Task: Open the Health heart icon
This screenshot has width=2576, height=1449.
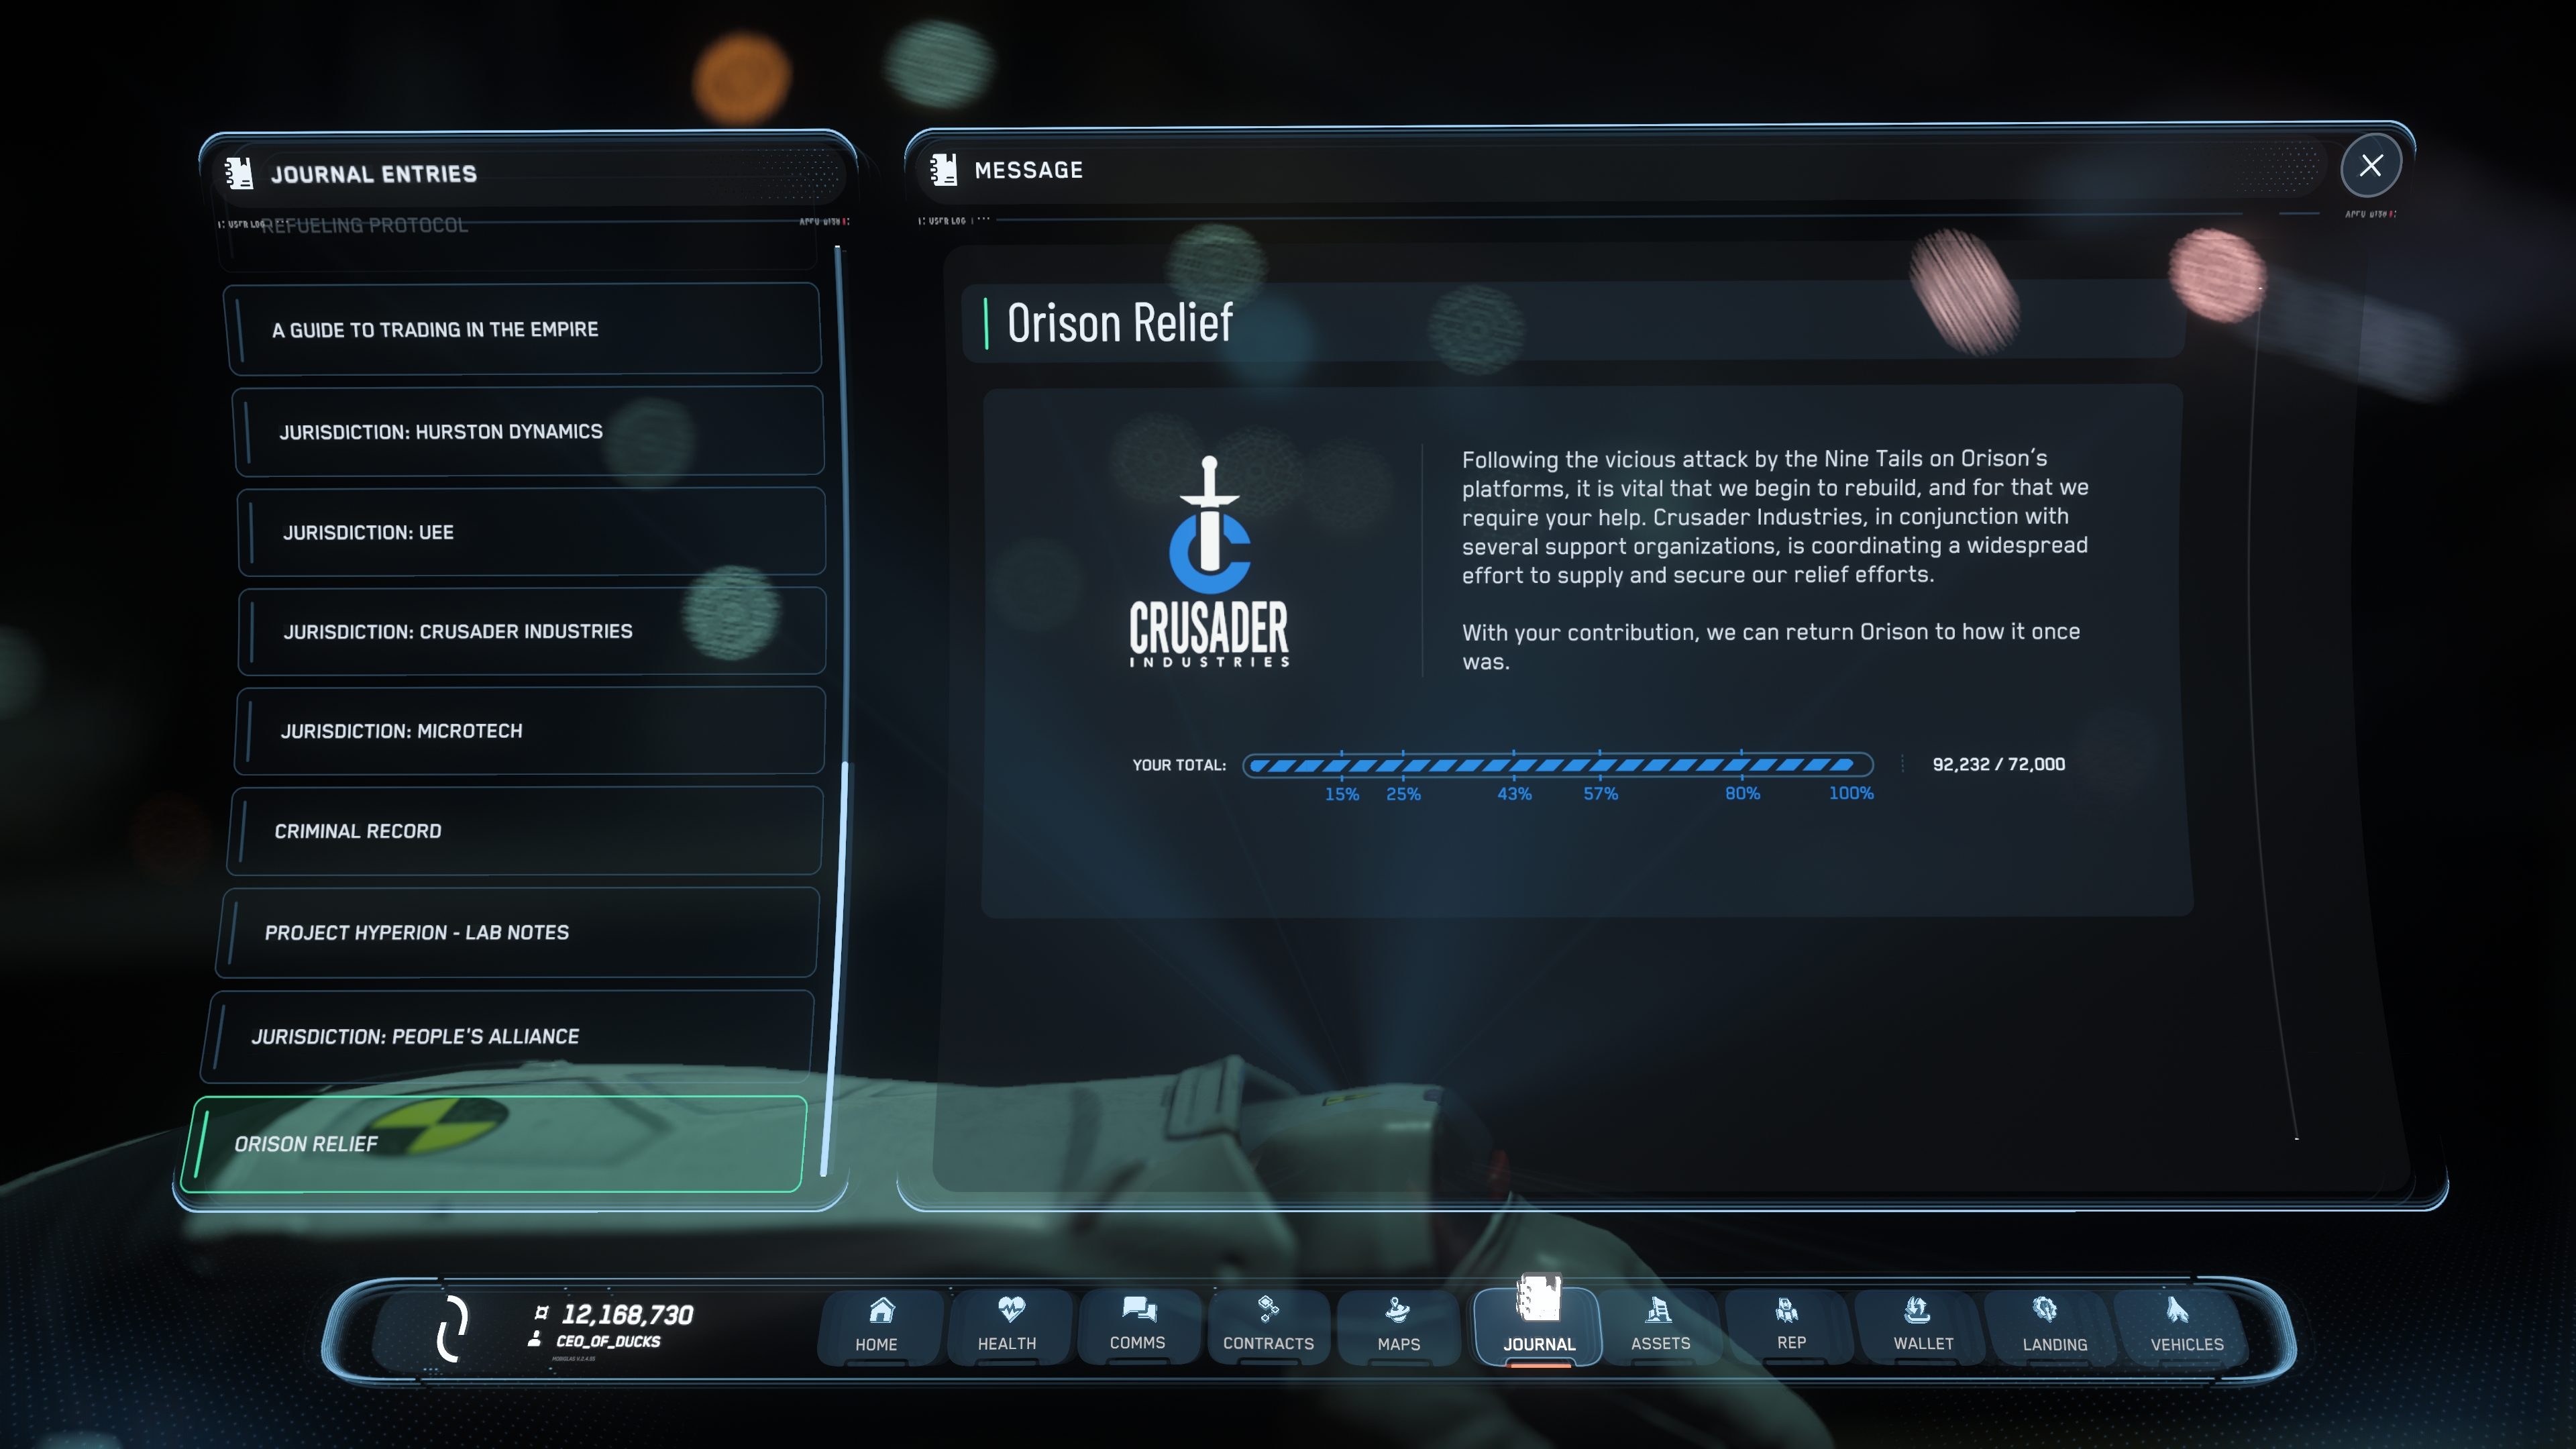Action: (x=1011, y=1309)
